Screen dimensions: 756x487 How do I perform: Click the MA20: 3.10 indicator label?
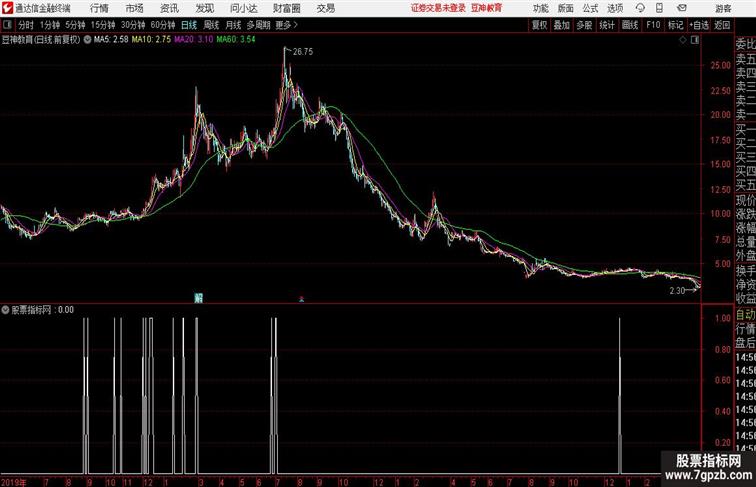click(x=193, y=40)
